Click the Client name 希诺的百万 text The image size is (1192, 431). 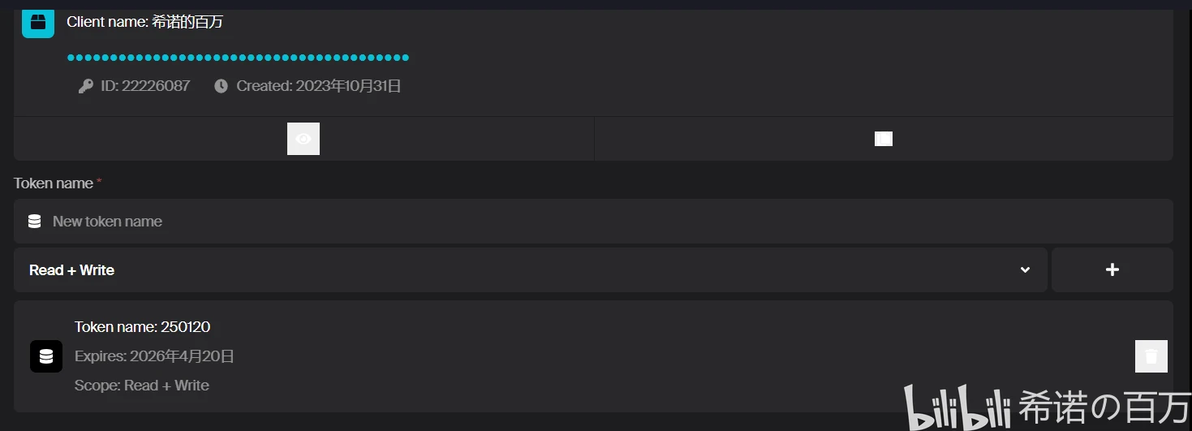click(145, 21)
